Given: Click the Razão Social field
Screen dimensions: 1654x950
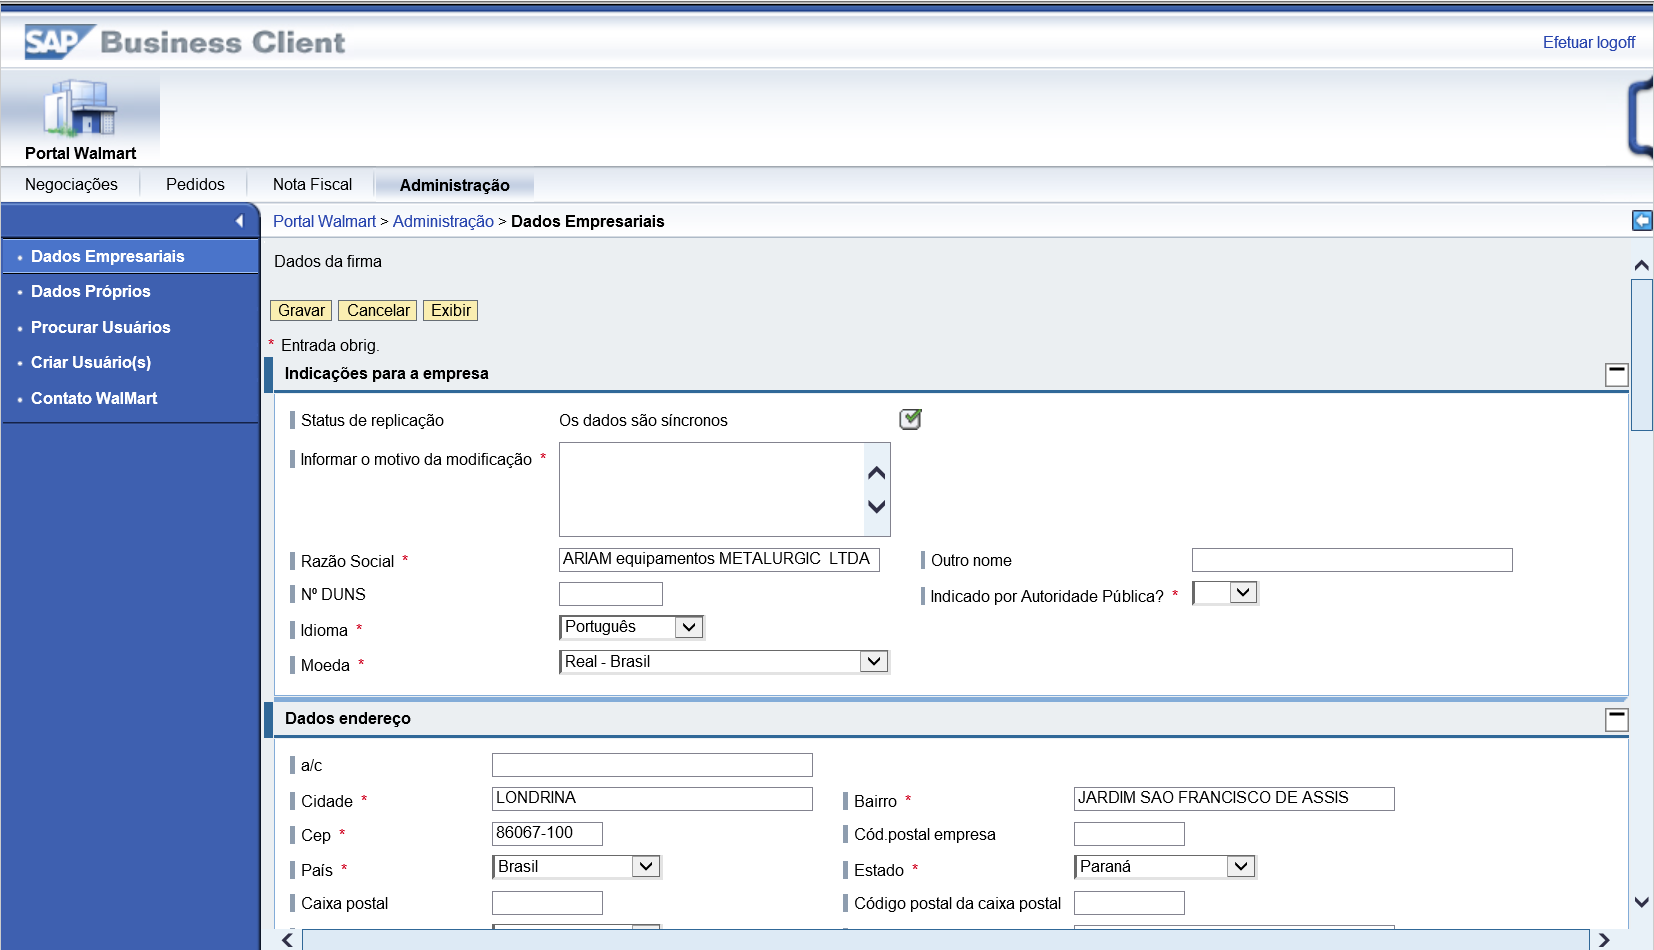Looking at the screenshot, I should (x=719, y=559).
